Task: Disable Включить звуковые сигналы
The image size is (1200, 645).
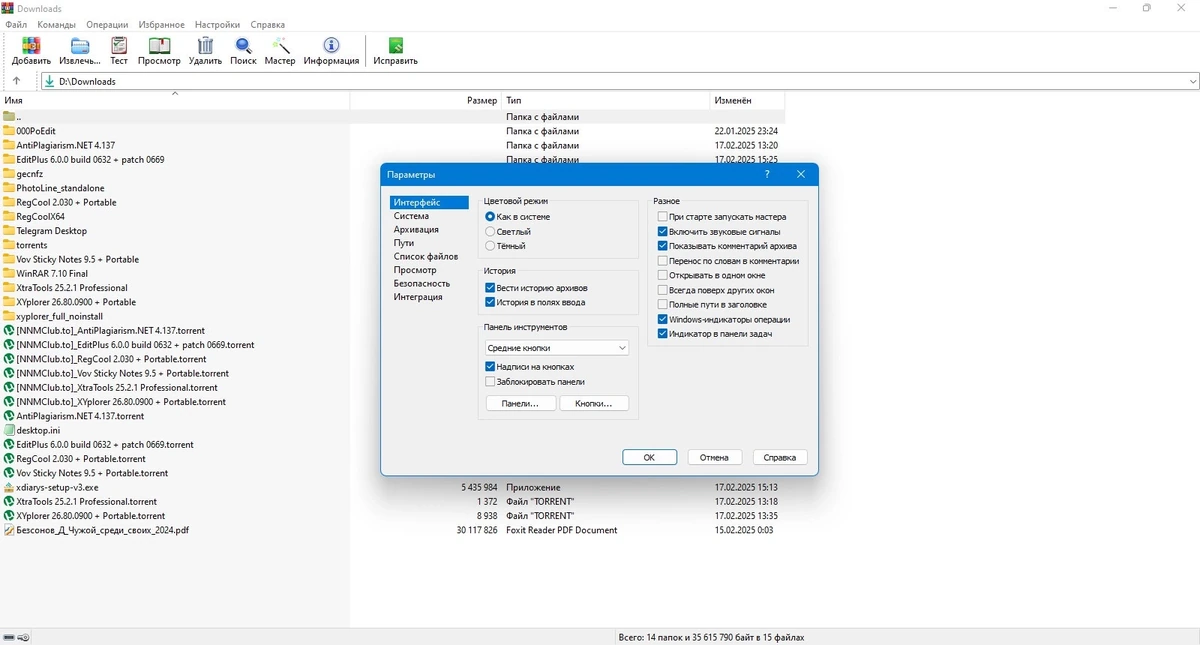Action: point(662,231)
